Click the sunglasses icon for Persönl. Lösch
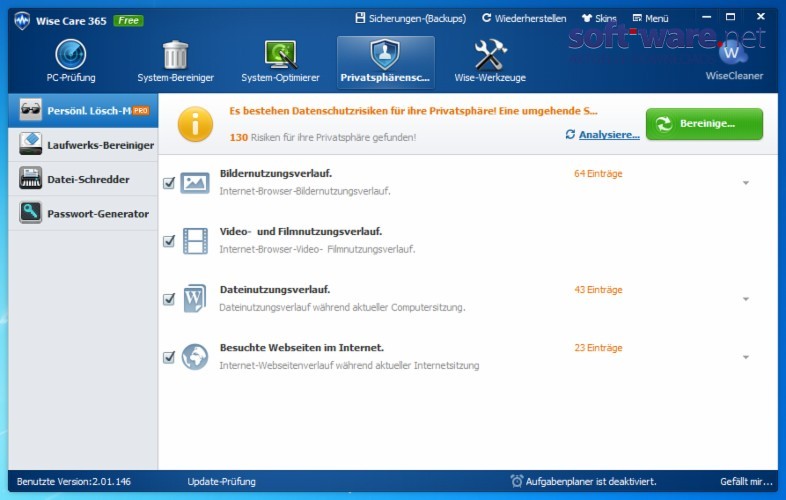Viewport: 786px width, 500px height. click(31, 110)
